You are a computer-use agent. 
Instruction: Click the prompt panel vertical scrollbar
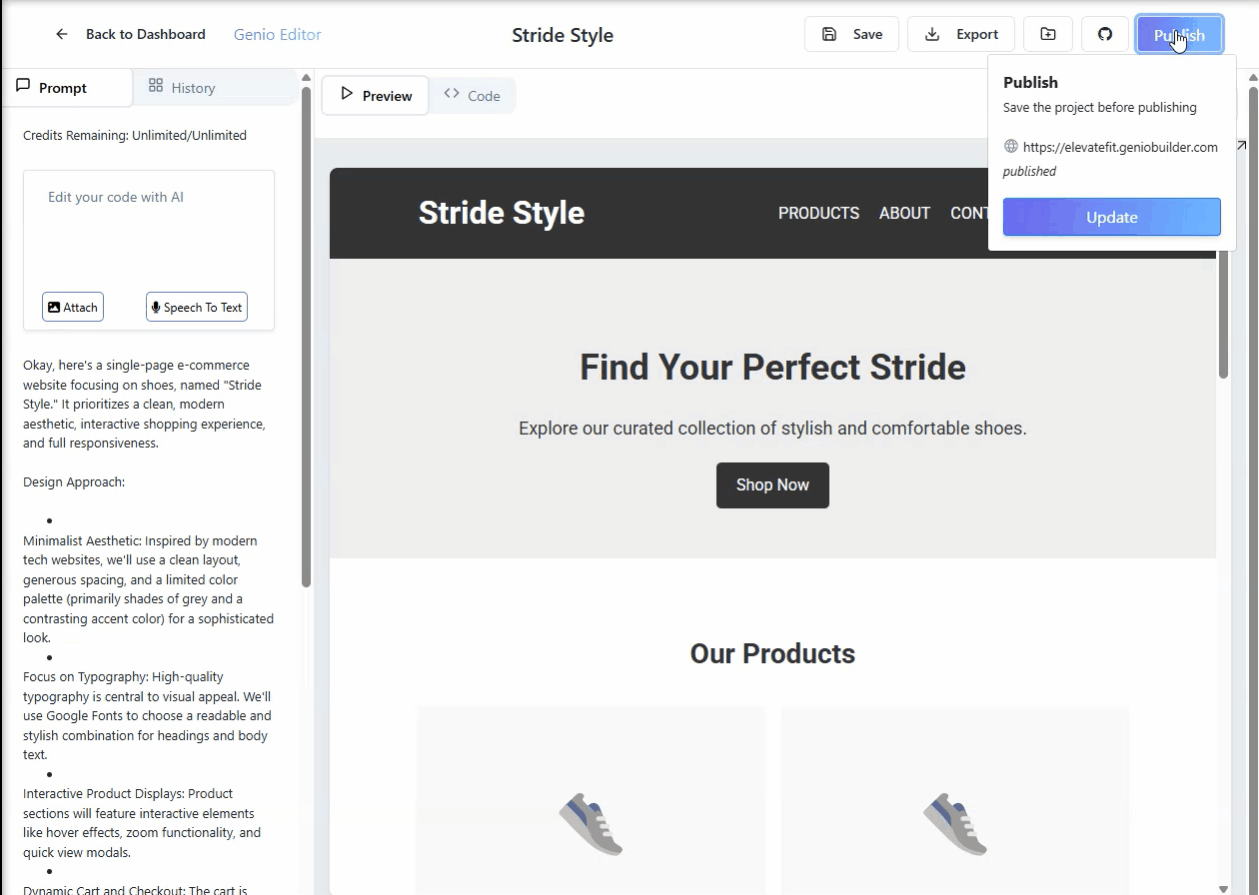click(306, 337)
